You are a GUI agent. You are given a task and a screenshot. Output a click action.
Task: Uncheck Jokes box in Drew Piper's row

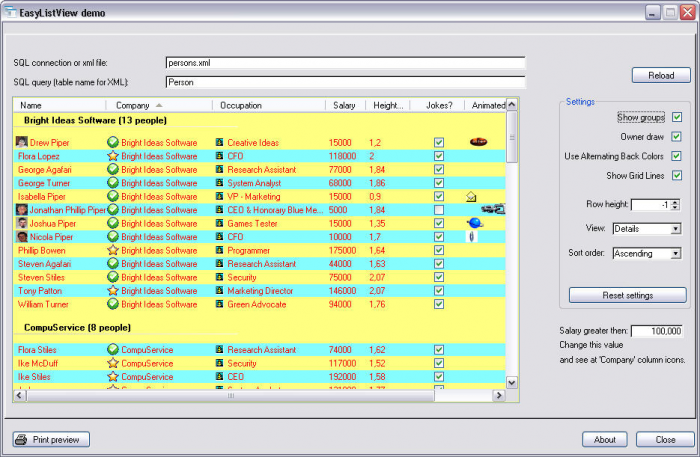tap(439, 142)
